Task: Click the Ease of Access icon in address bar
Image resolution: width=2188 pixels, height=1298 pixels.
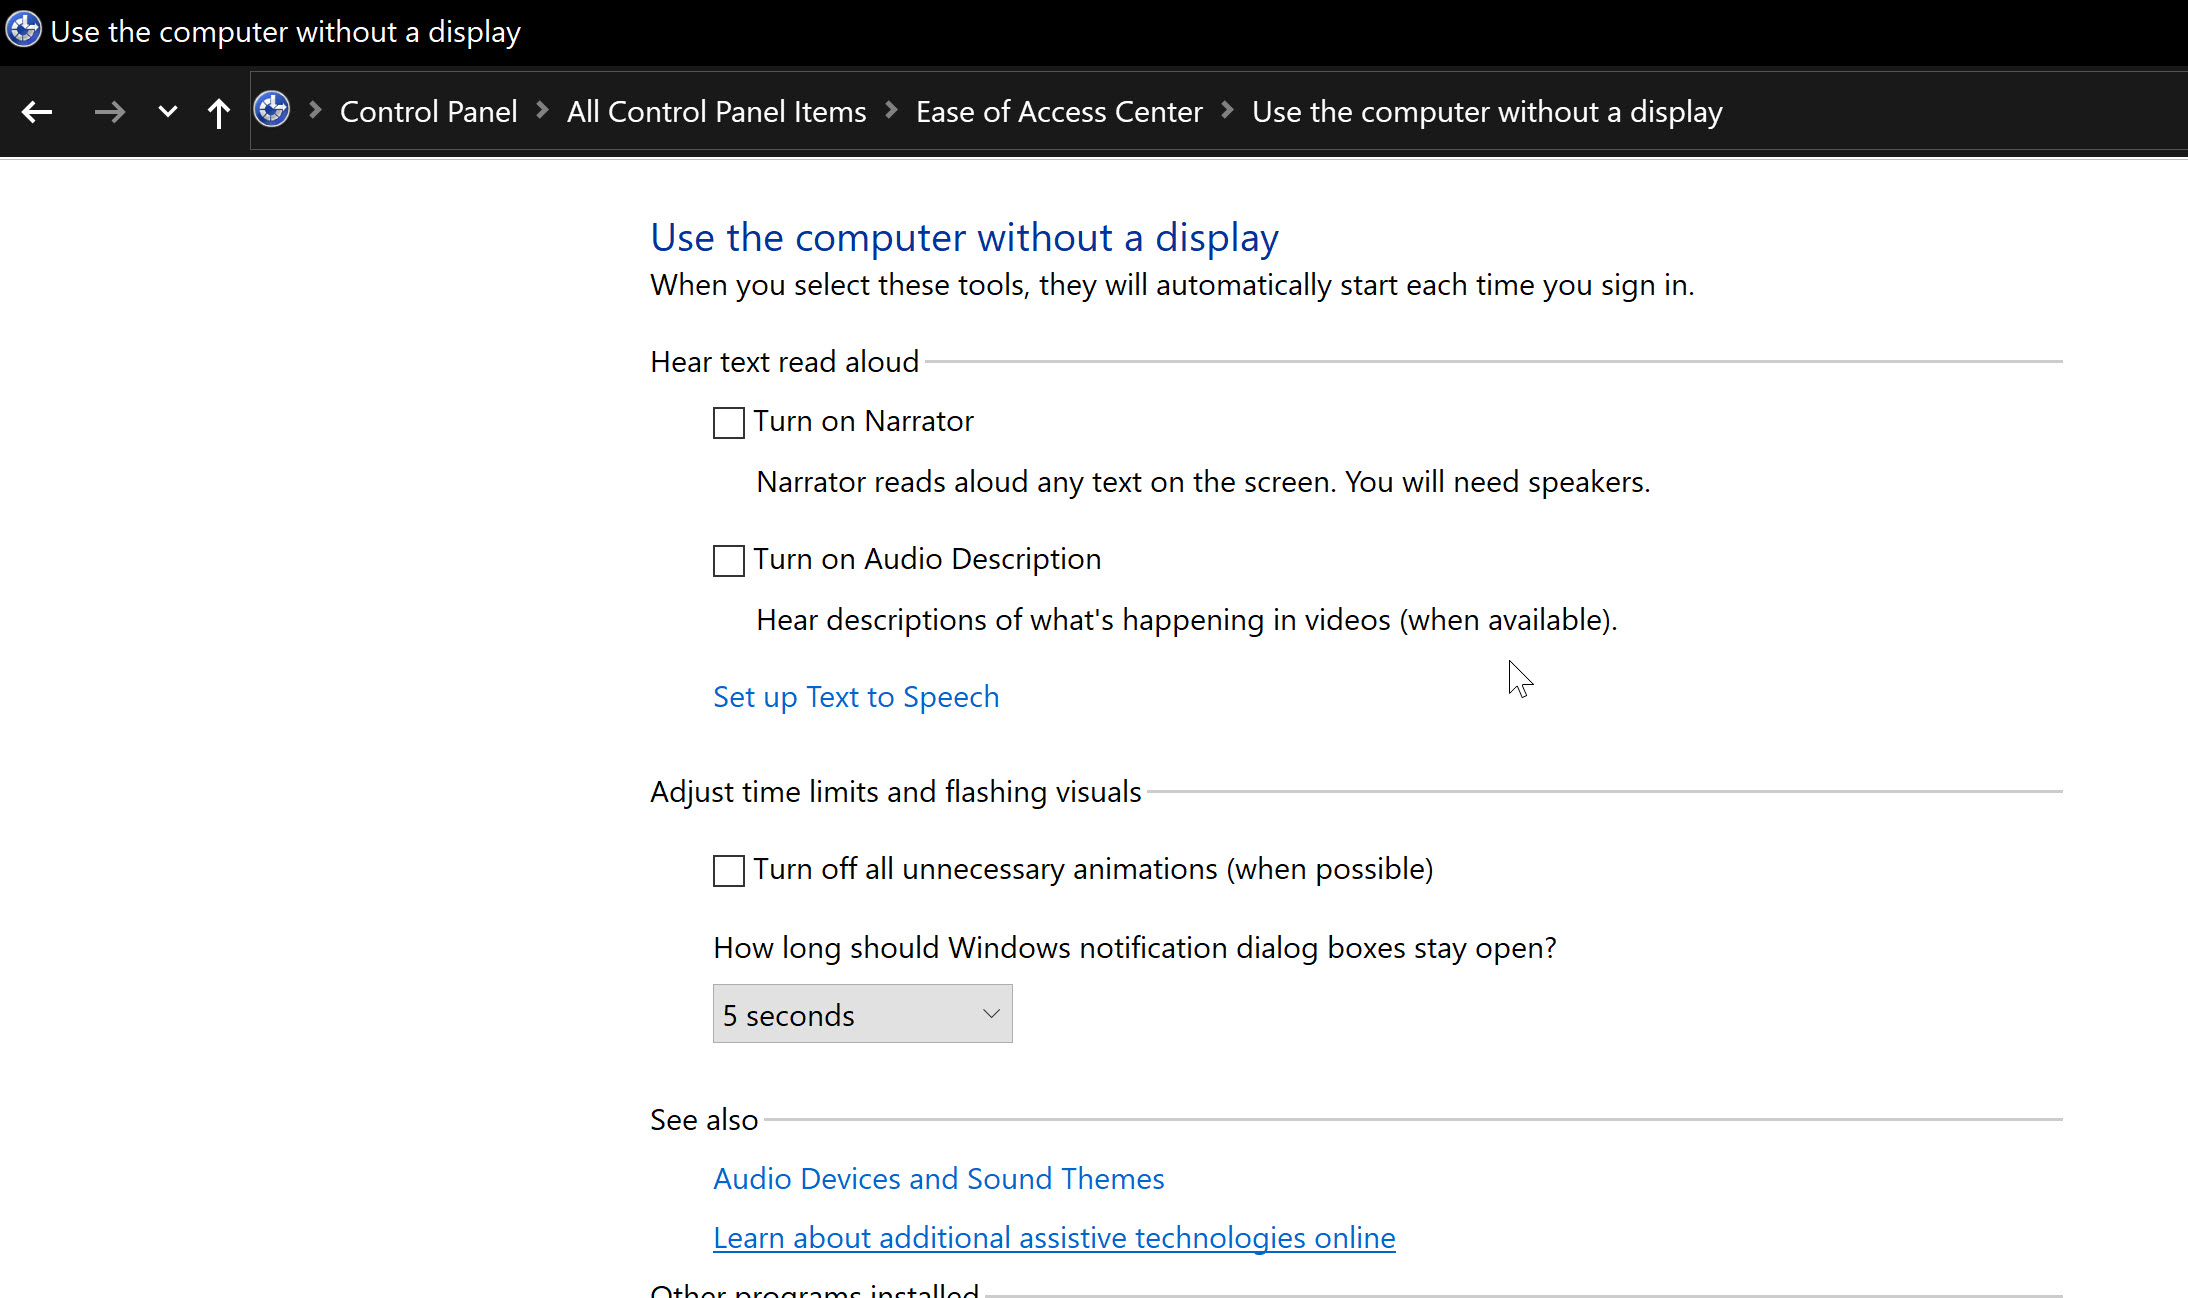Action: coord(272,110)
